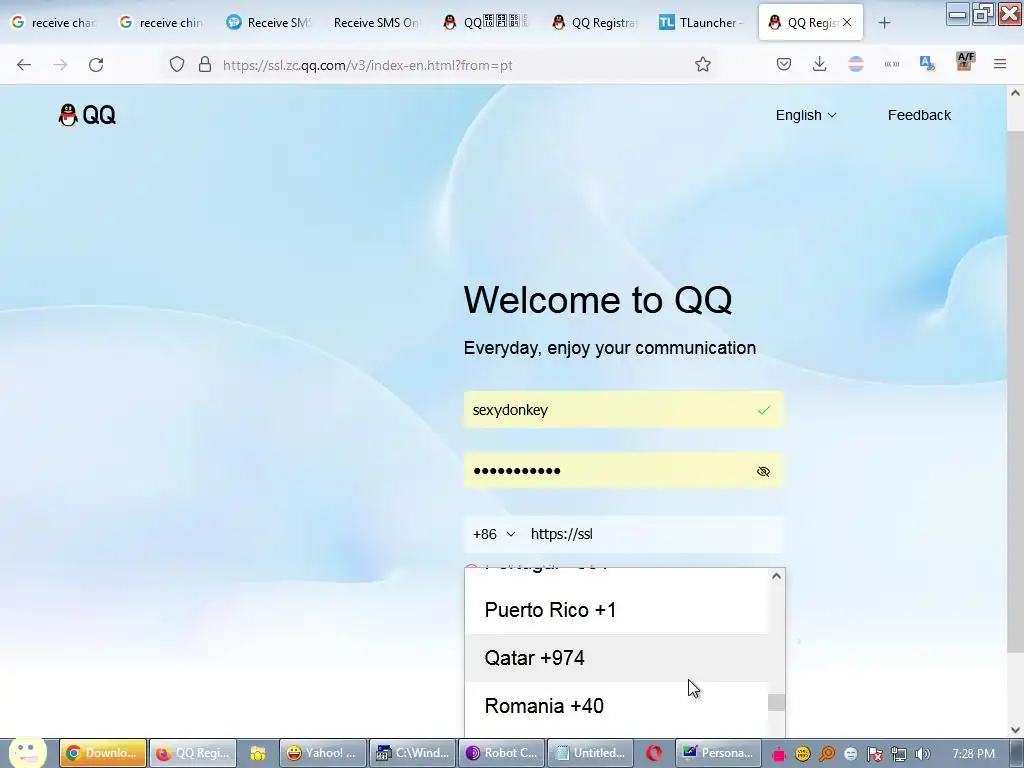Click the 7:28 PM clock

(974, 754)
